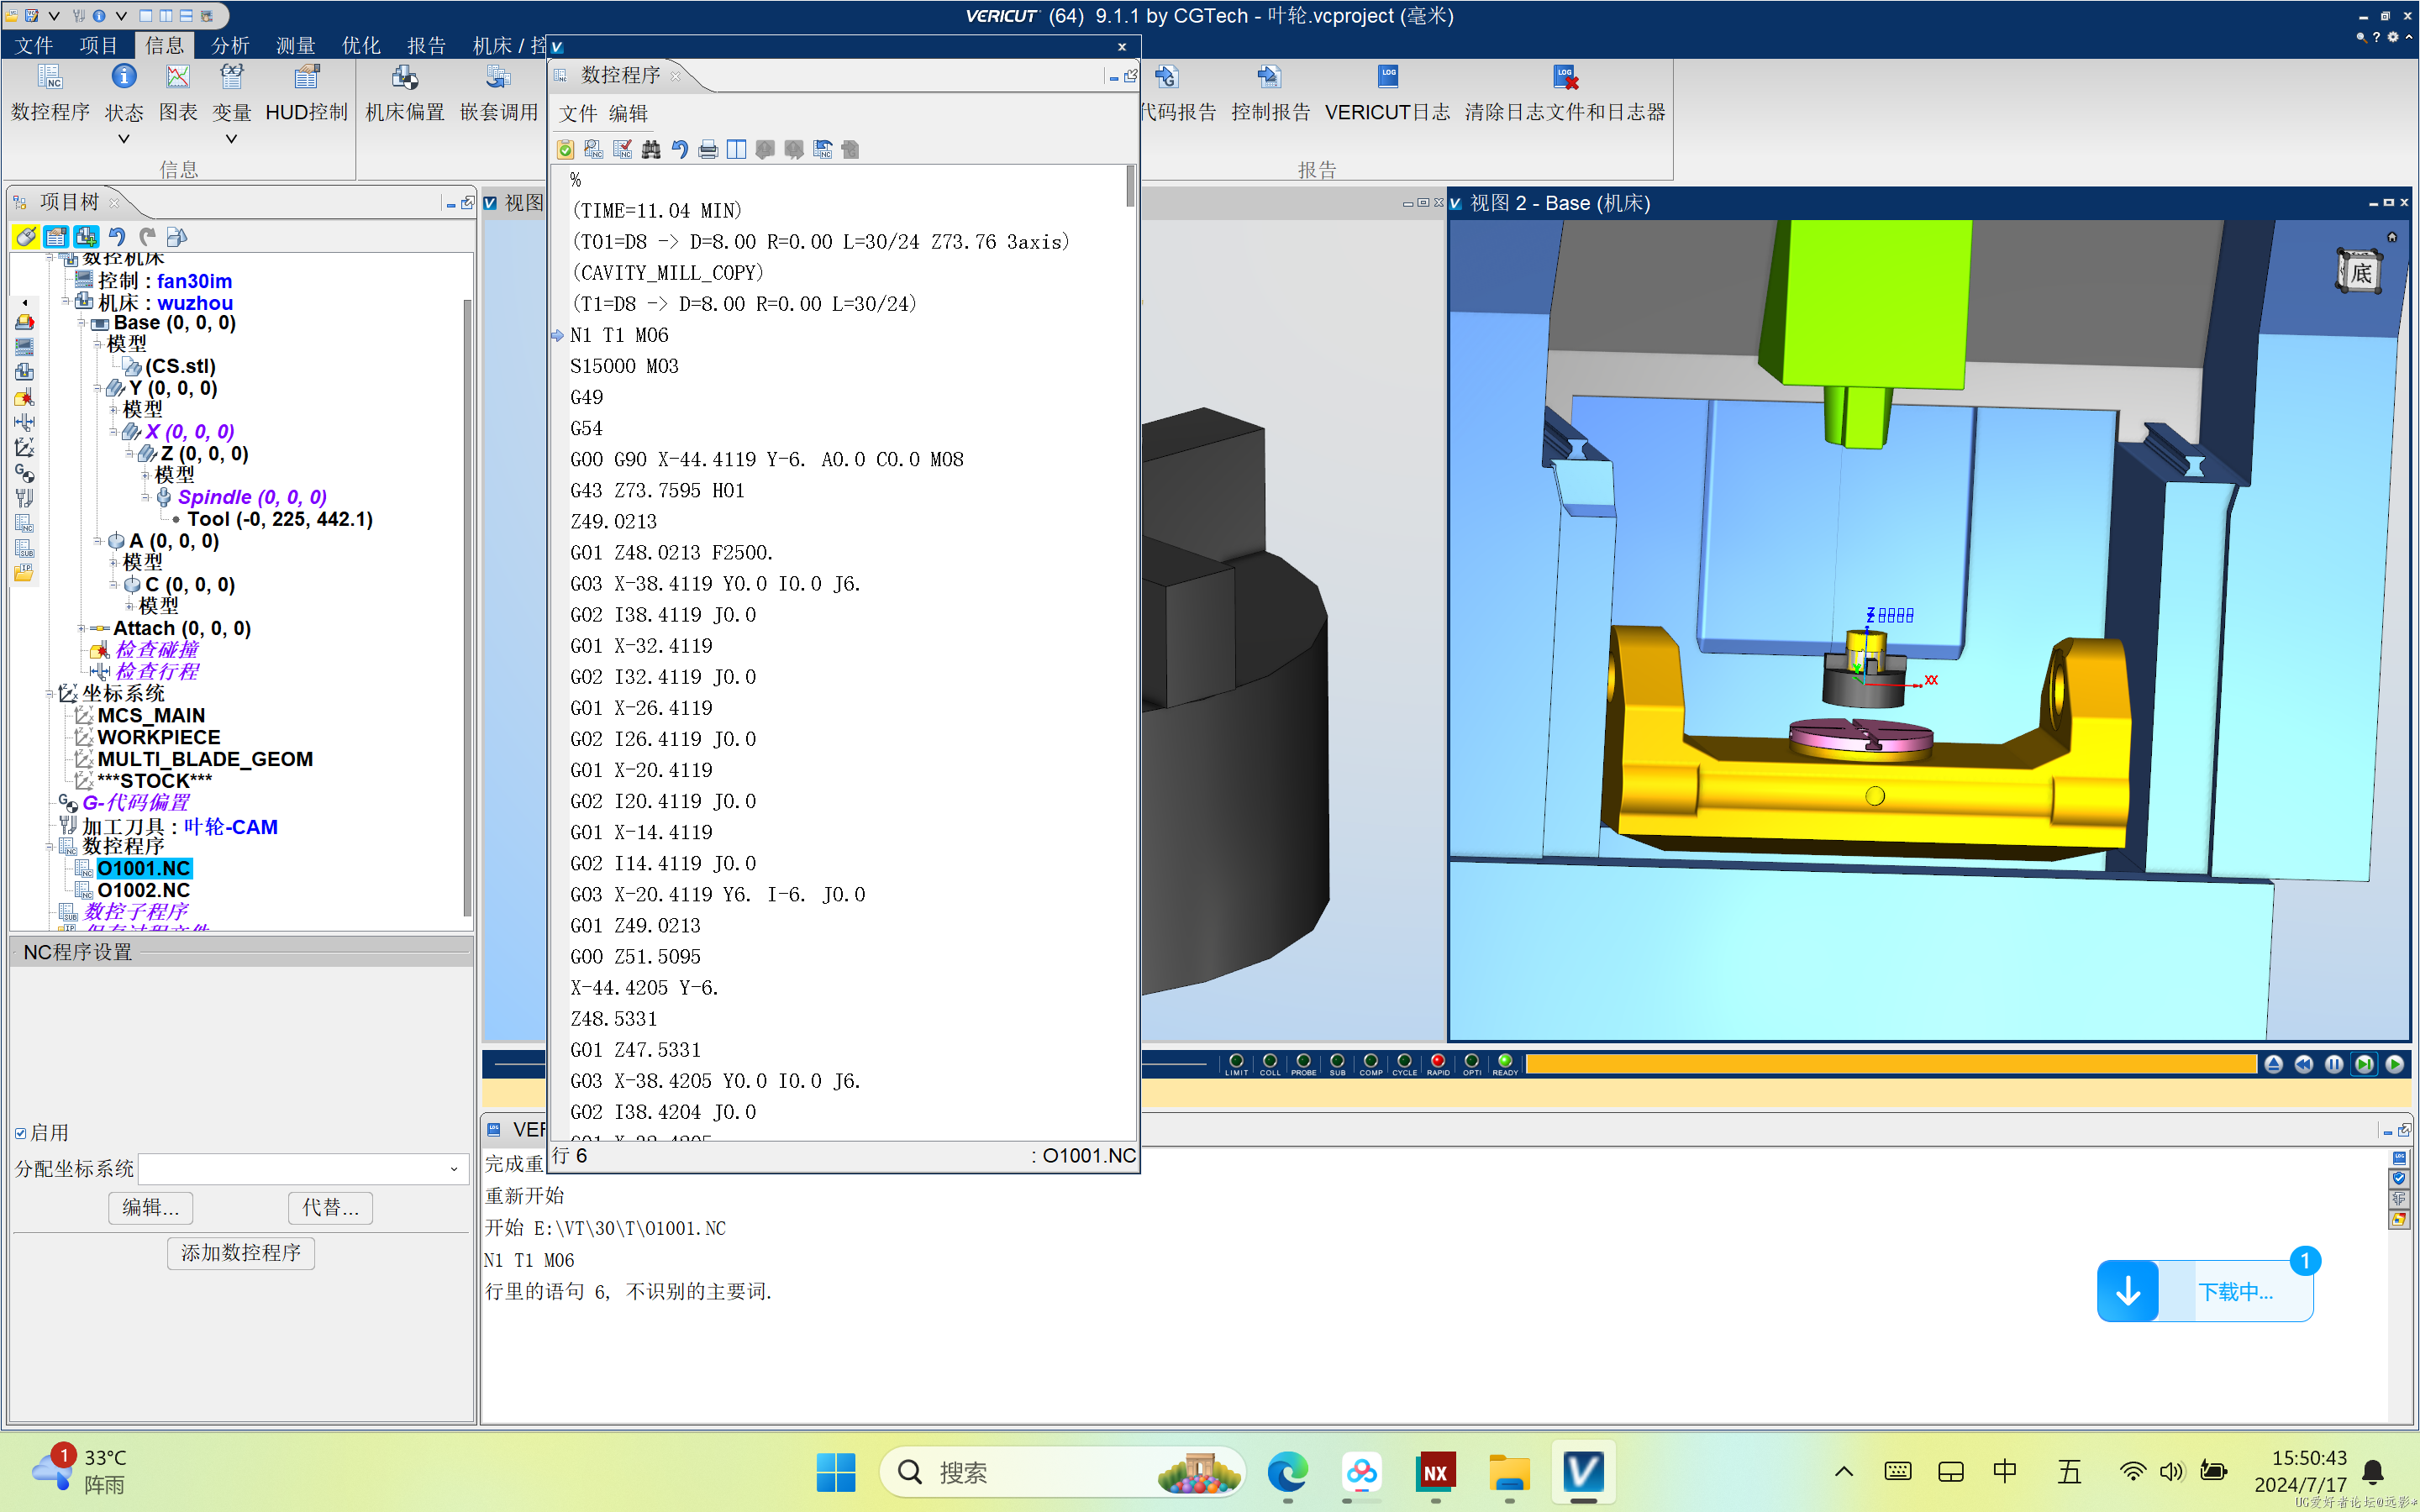Click the yellow mouse-pick icon in project tree
This screenshot has width=2420, height=1512.
(x=26, y=237)
